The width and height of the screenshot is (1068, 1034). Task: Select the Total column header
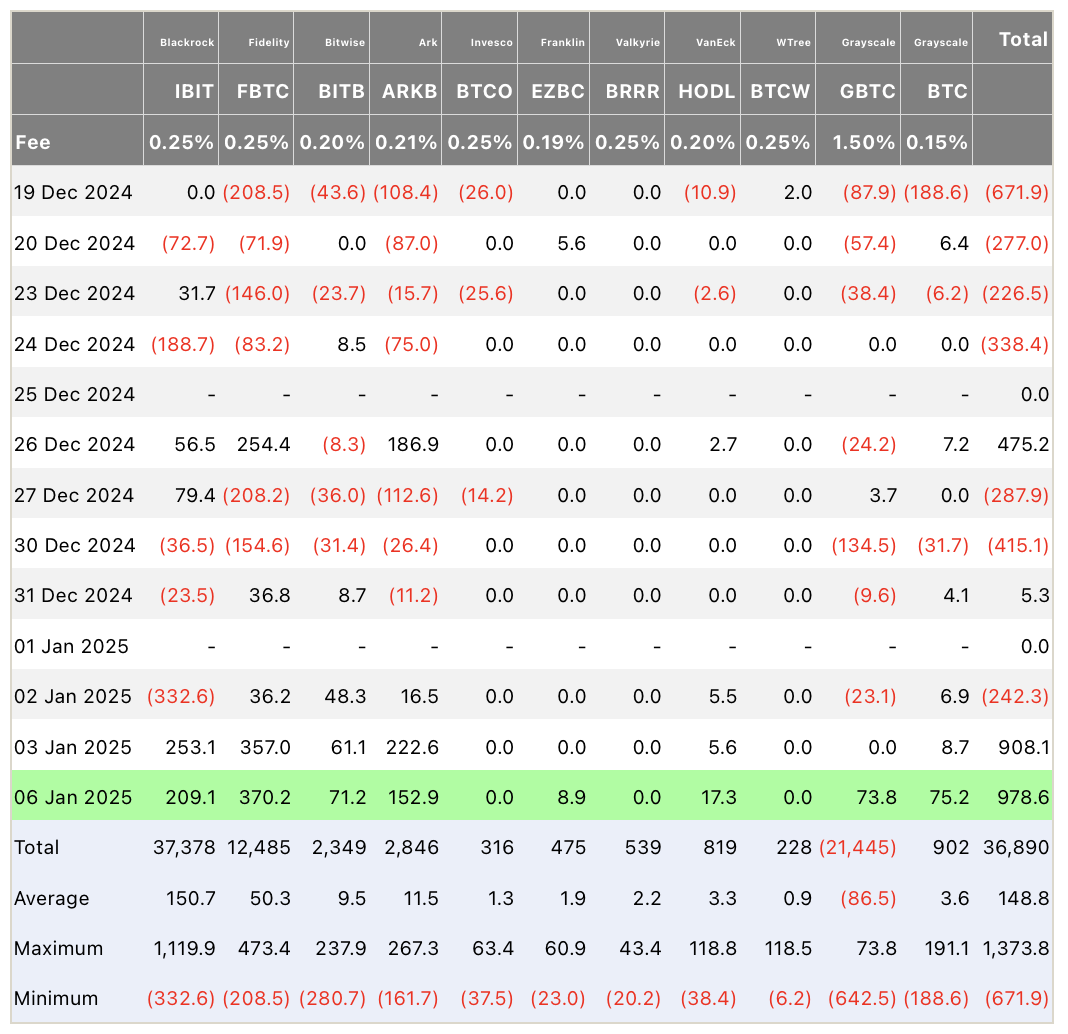1023,40
